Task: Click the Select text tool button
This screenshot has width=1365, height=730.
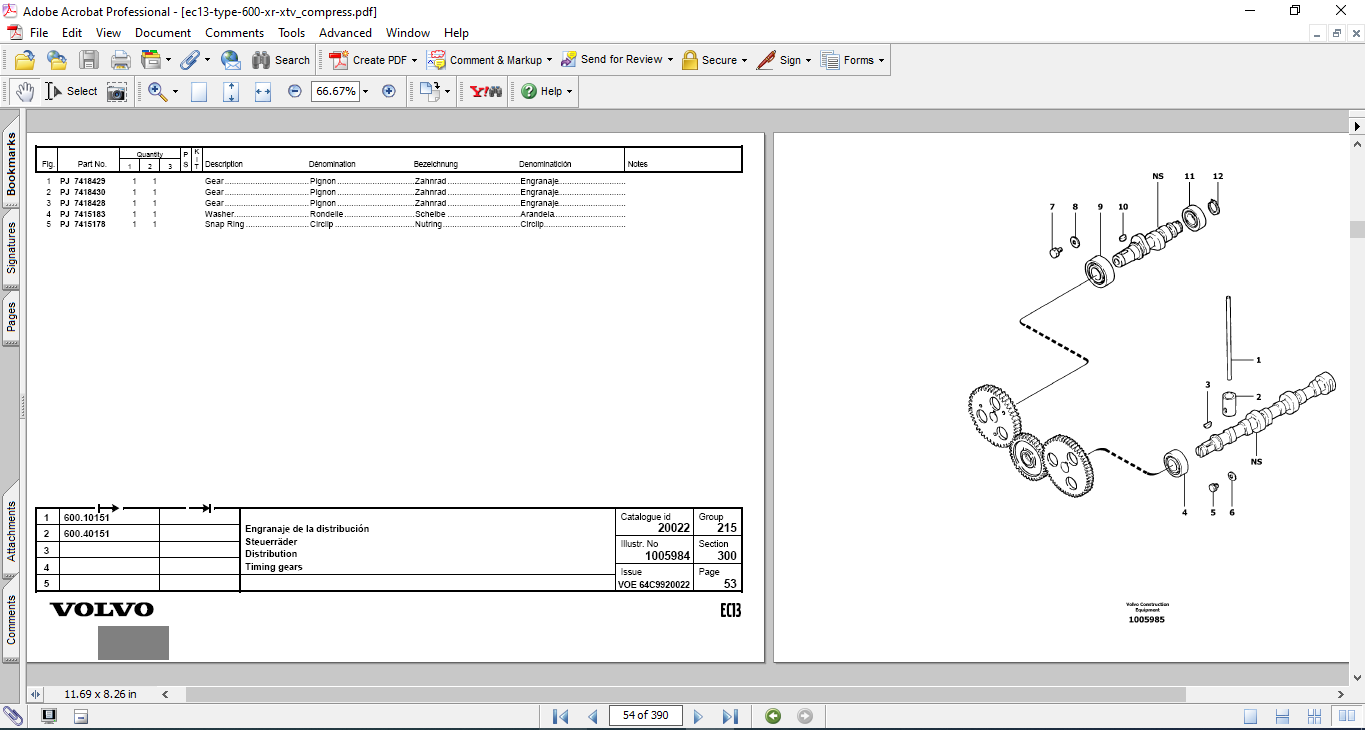Action: [x=71, y=91]
